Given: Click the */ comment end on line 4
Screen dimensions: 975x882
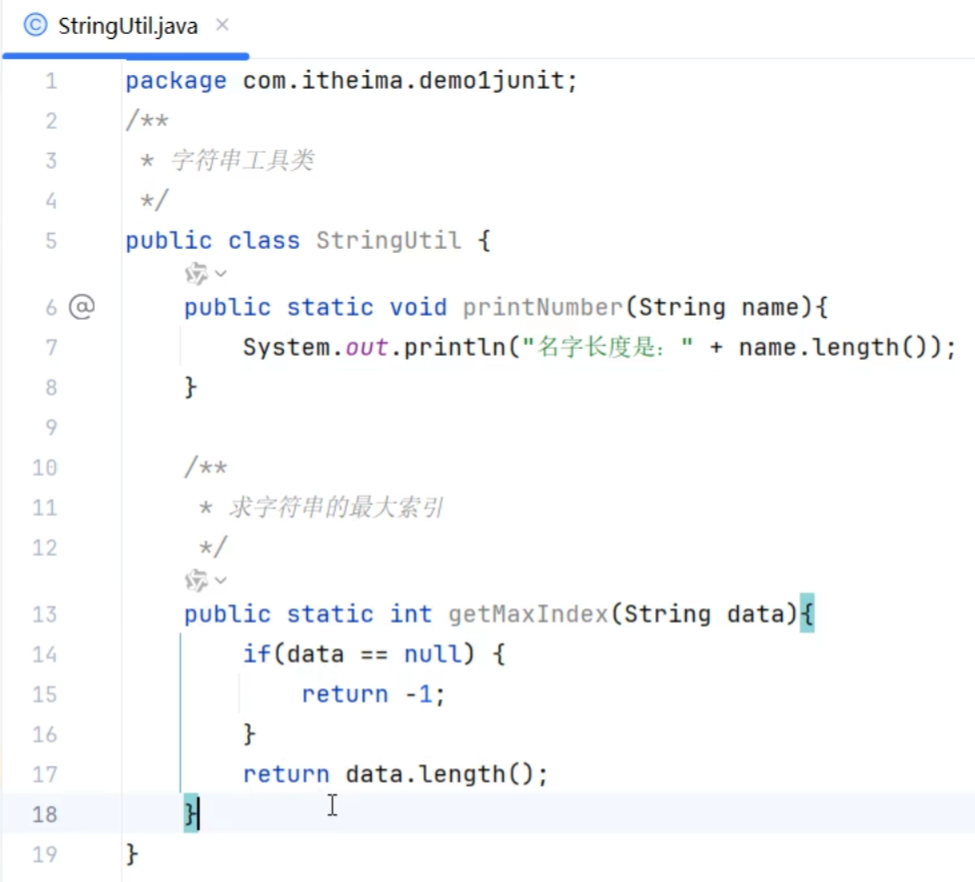Looking at the screenshot, I should pyautogui.click(x=154, y=200).
